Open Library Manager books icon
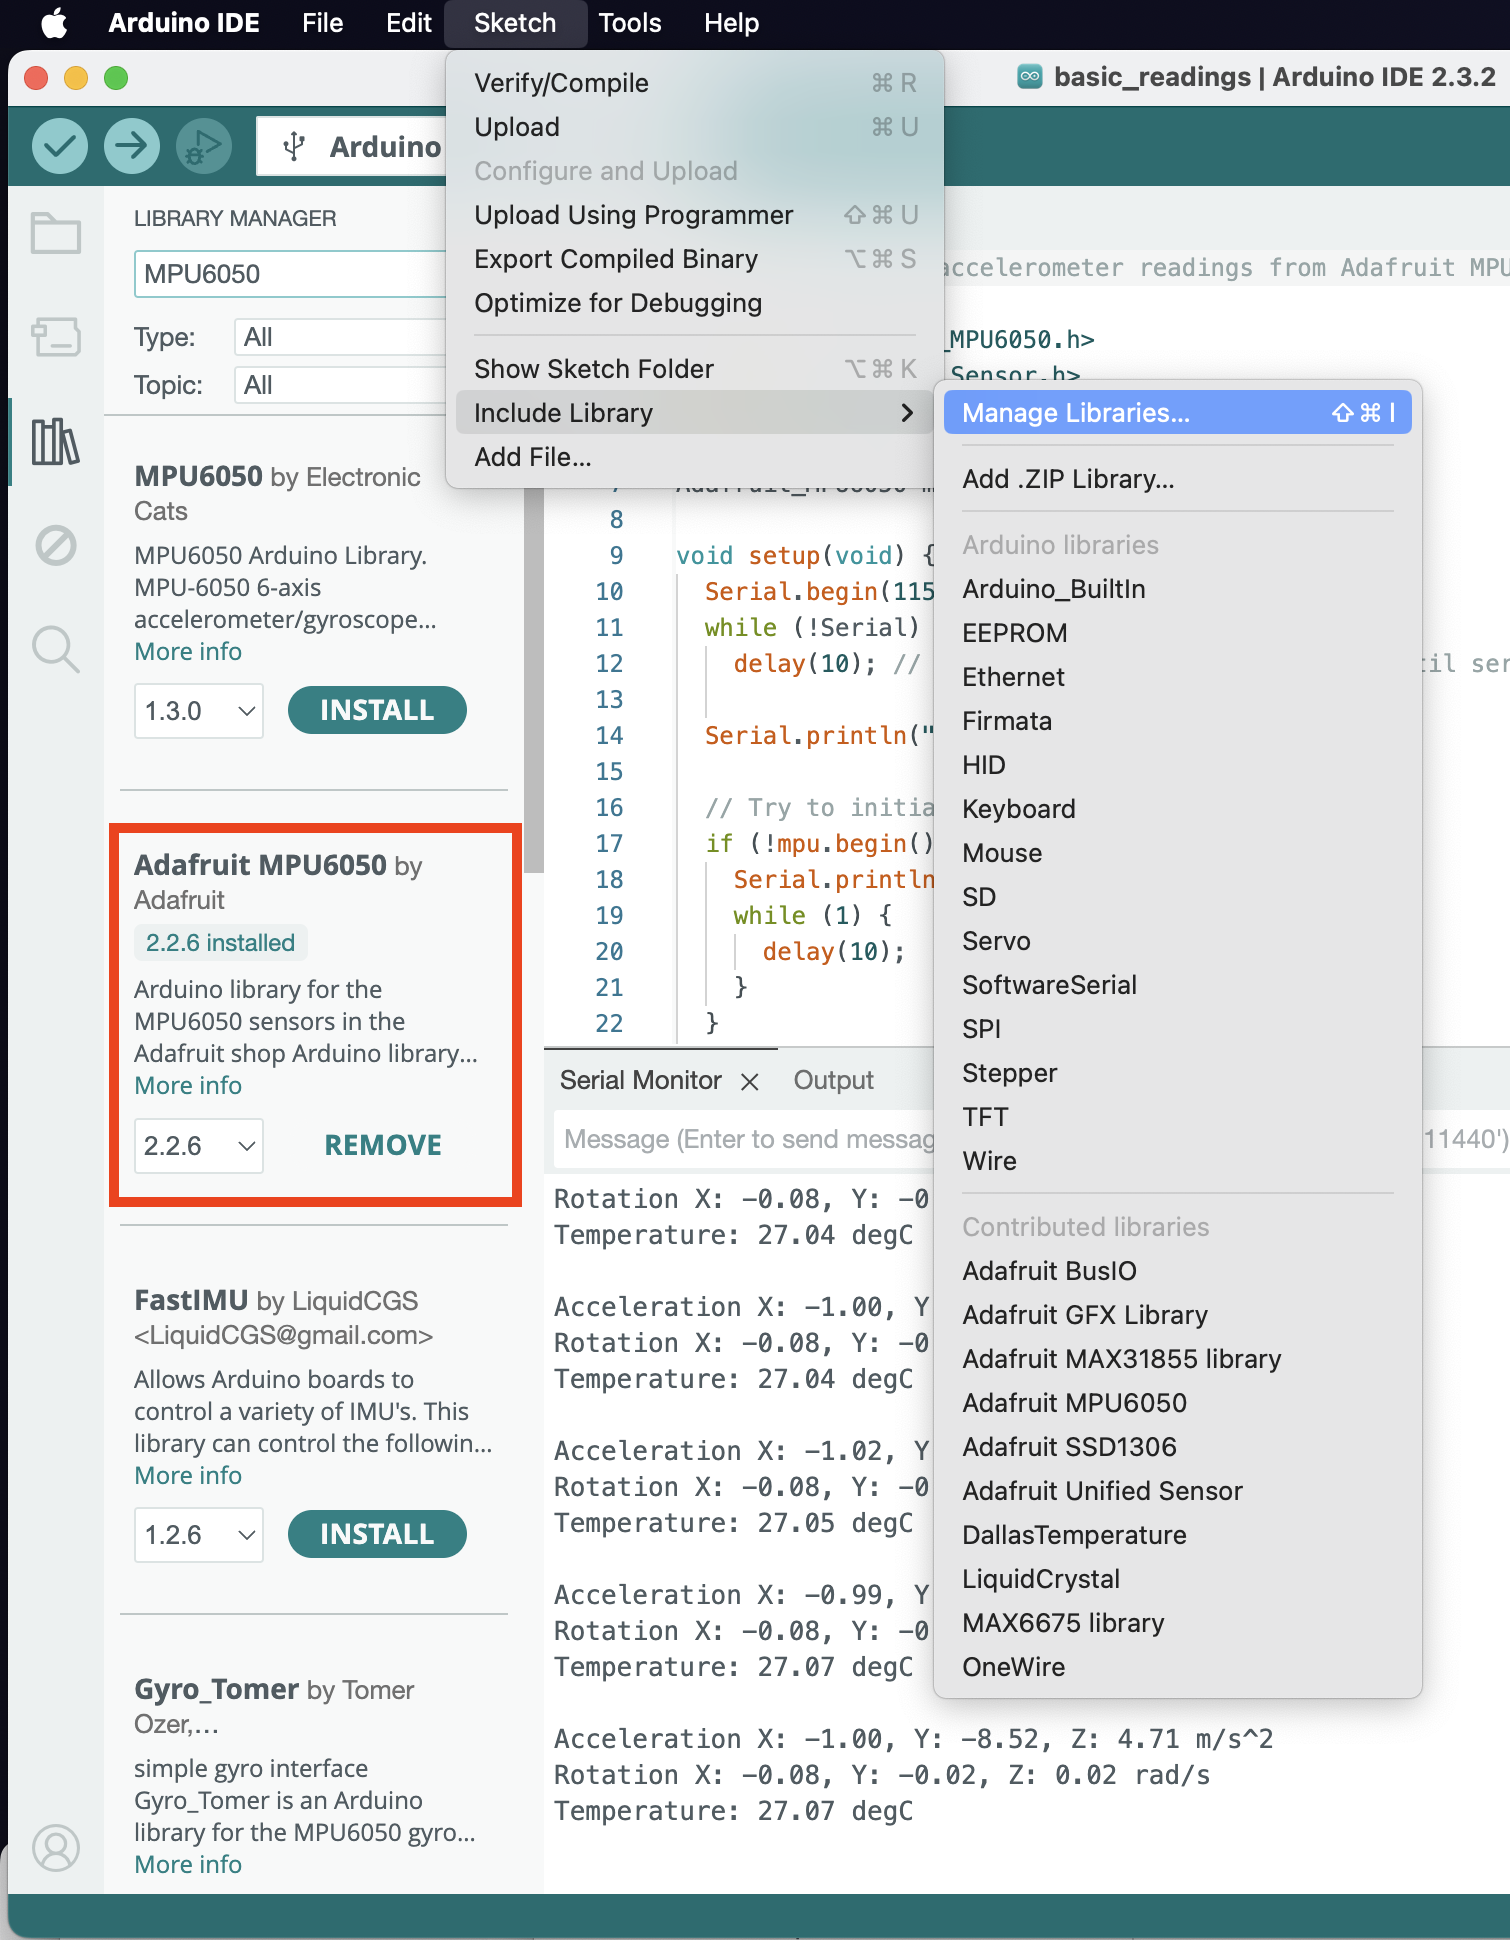The height and width of the screenshot is (1940, 1510). point(56,441)
